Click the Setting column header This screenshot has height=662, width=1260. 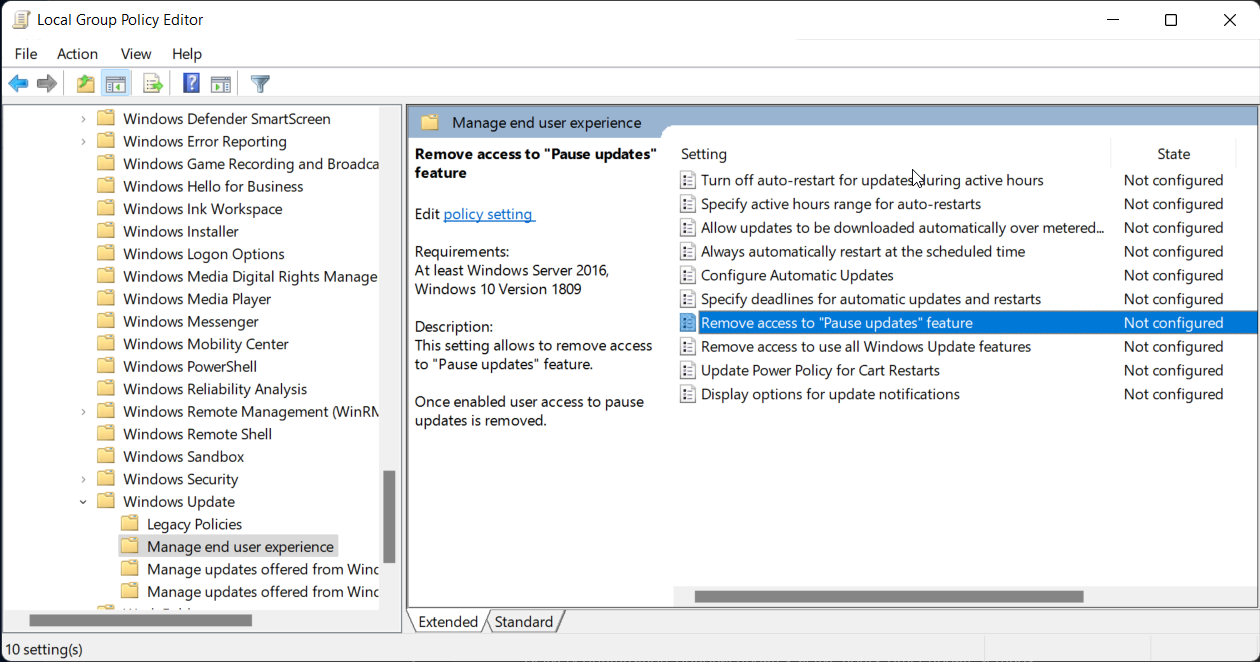(703, 153)
